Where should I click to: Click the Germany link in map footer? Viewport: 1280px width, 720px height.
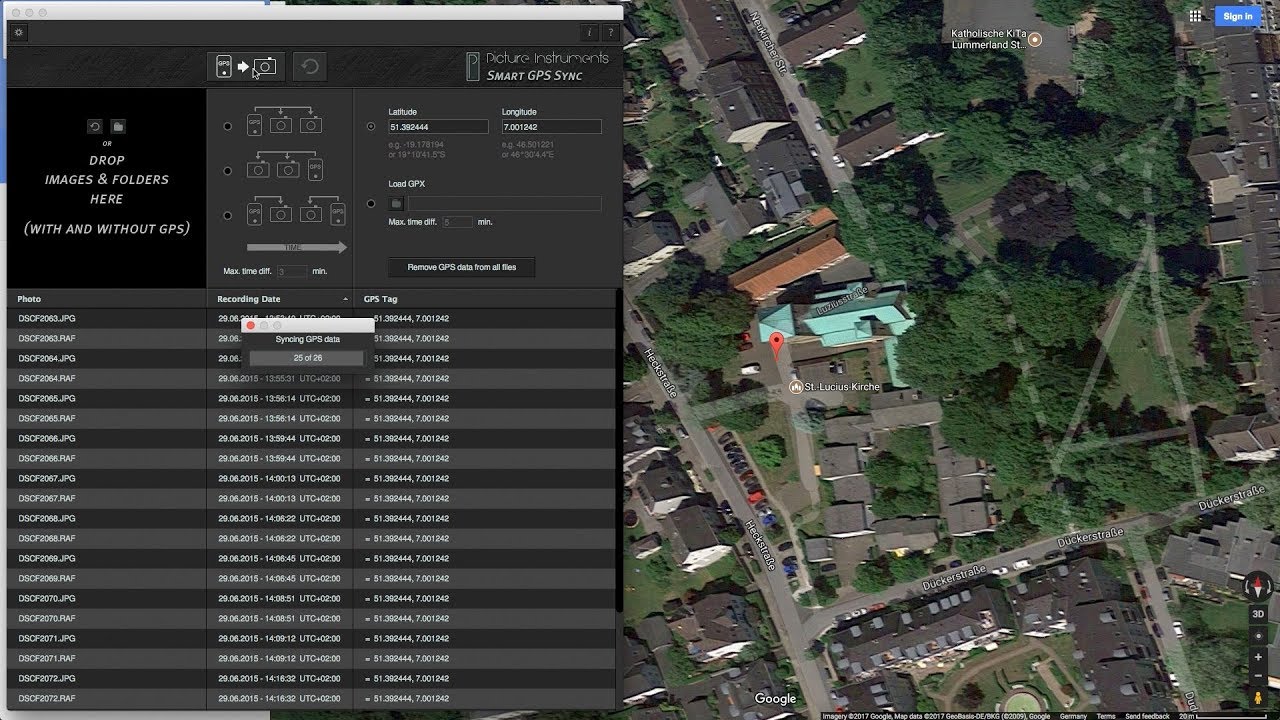(1073, 716)
